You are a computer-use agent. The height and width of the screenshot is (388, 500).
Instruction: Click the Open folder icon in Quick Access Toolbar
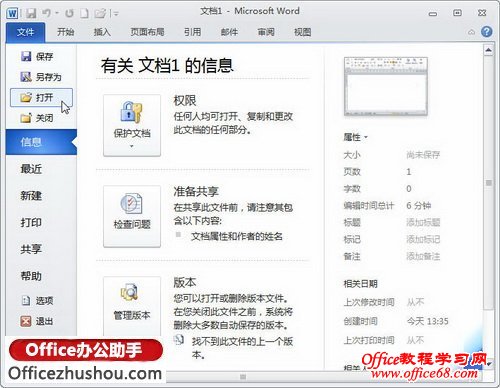click(x=100, y=13)
